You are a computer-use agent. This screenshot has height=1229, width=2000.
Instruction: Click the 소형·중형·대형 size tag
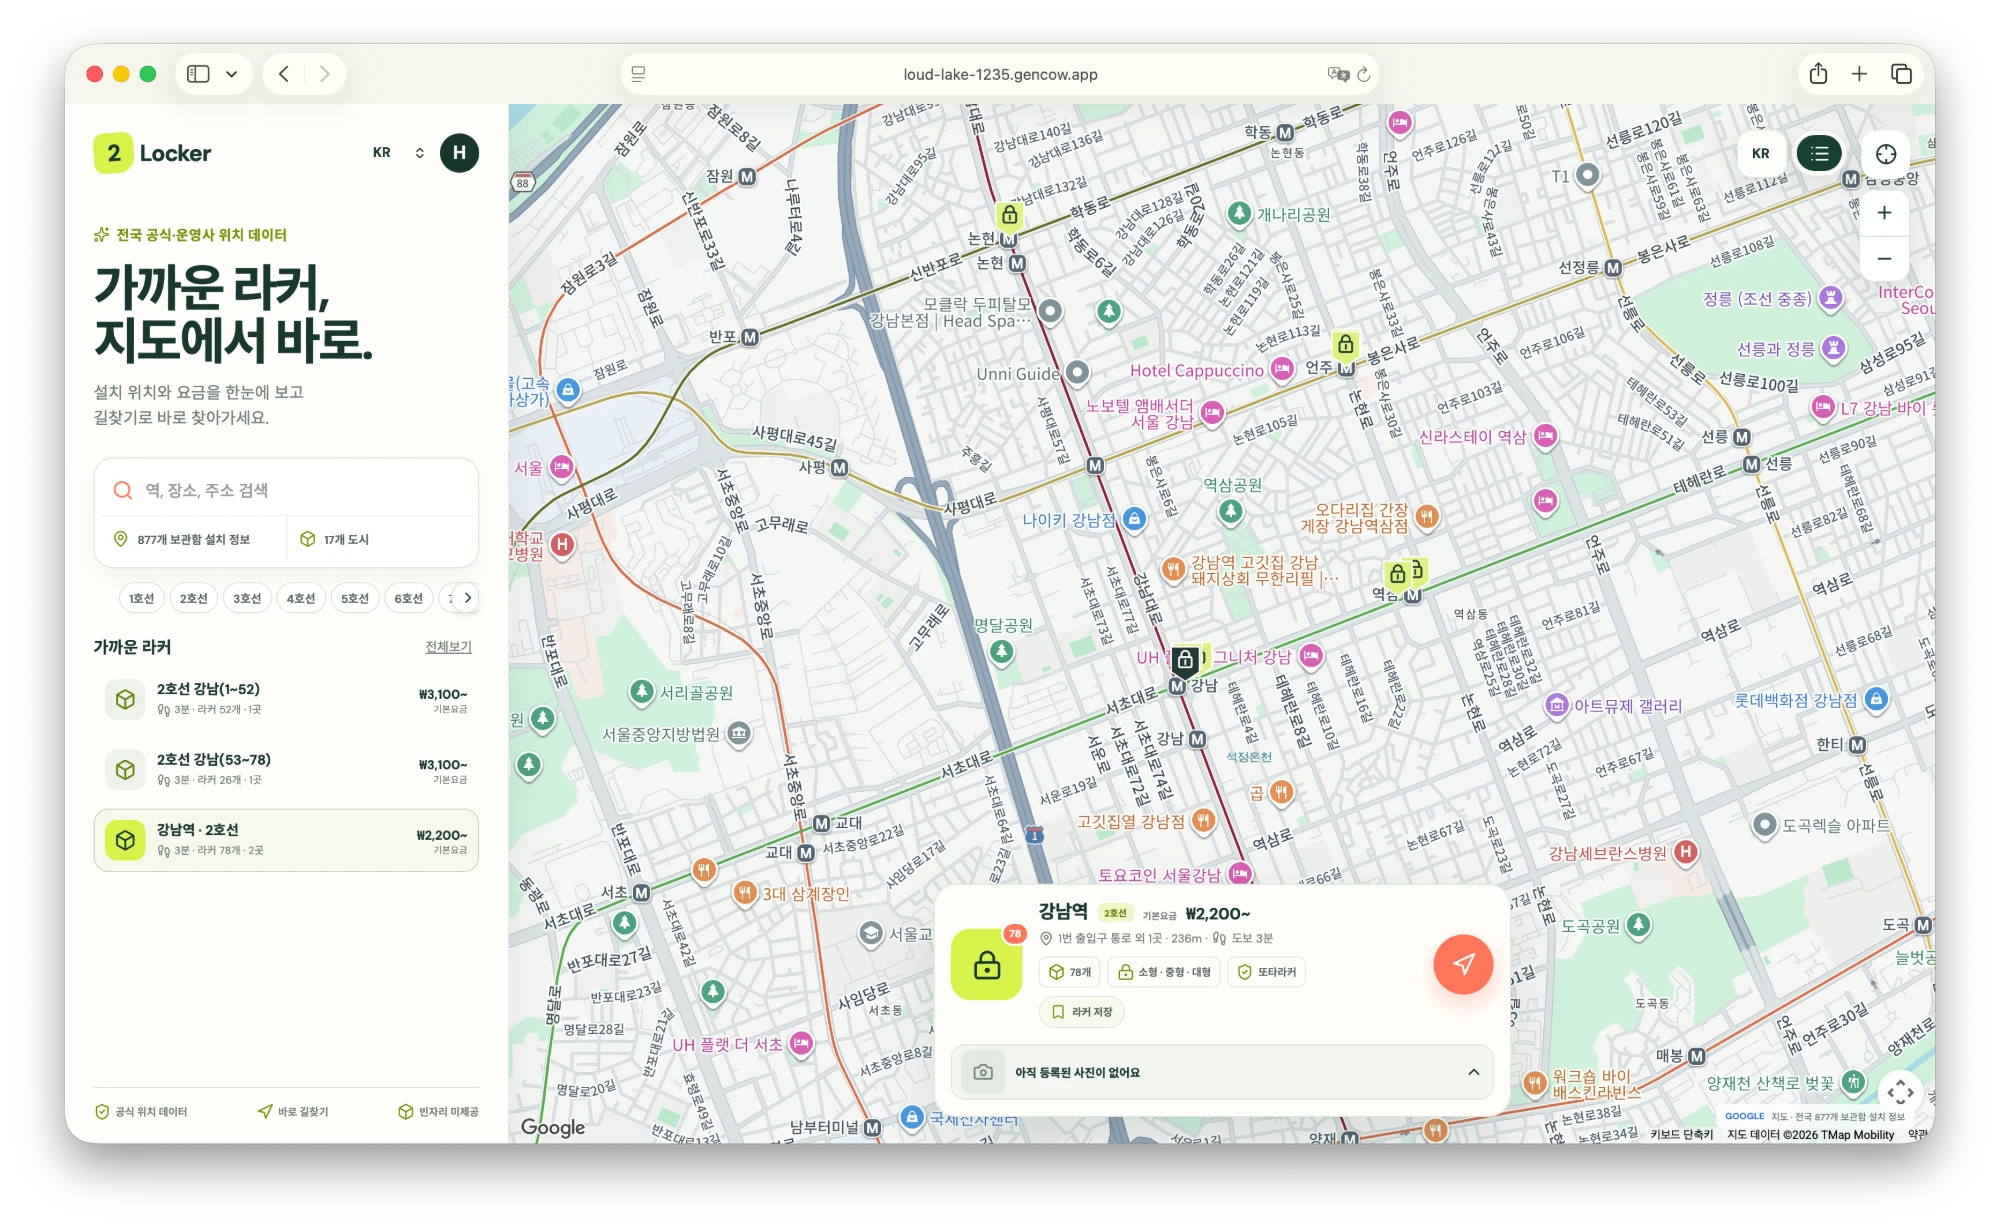coord(1164,972)
